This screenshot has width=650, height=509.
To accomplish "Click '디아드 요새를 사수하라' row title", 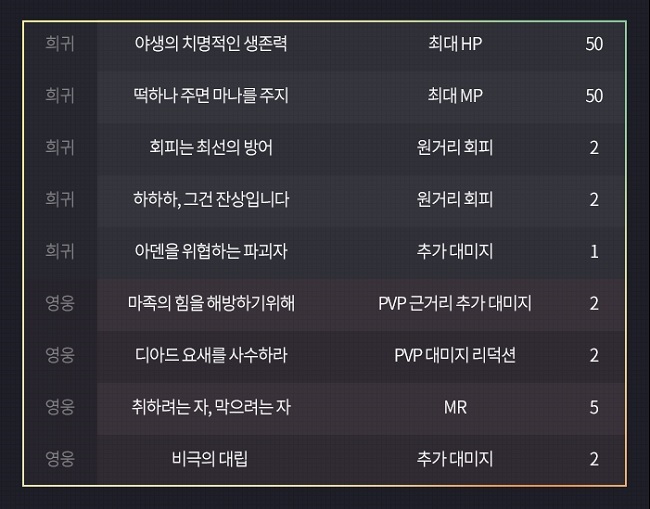I will [210, 355].
